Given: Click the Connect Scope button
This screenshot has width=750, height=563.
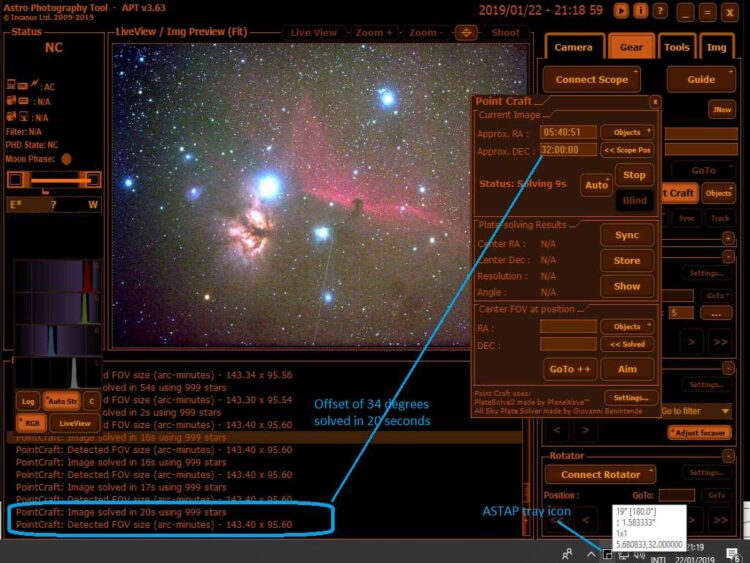Looking at the screenshot, I should 592,79.
